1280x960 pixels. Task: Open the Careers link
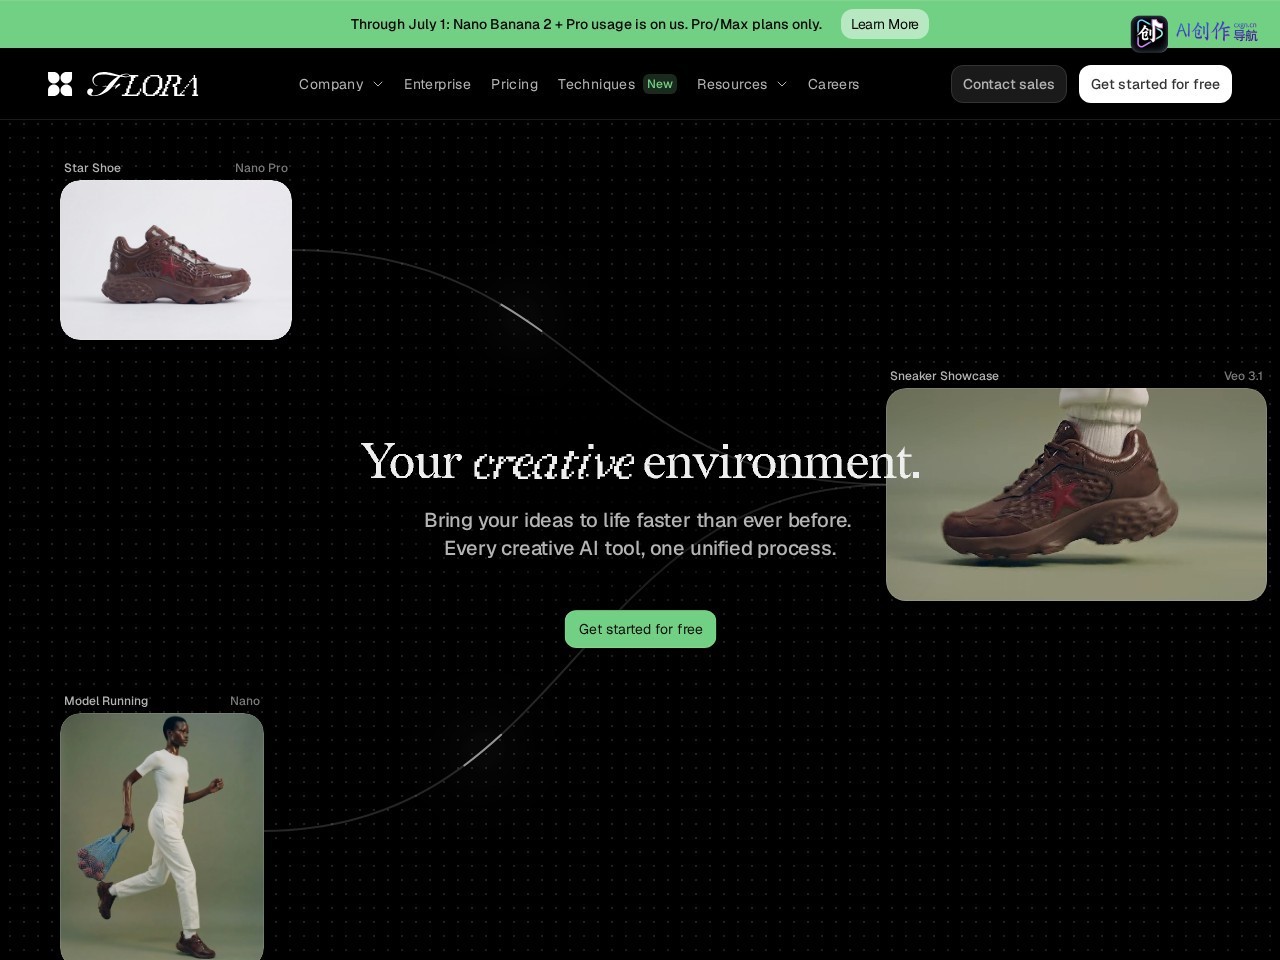[833, 84]
